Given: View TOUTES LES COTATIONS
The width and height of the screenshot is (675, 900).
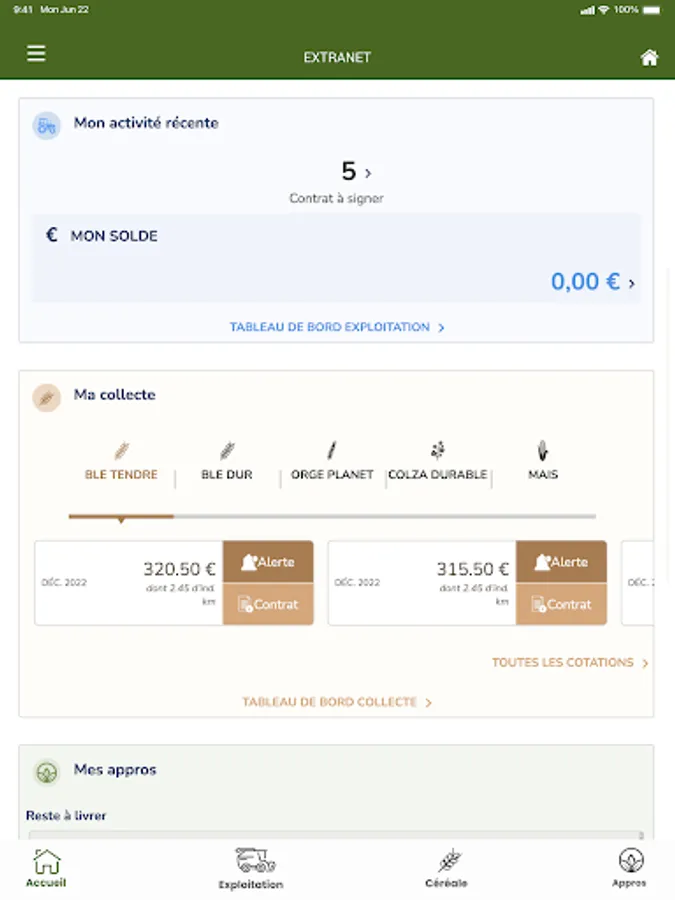Looking at the screenshot, I should click(570, 663).
